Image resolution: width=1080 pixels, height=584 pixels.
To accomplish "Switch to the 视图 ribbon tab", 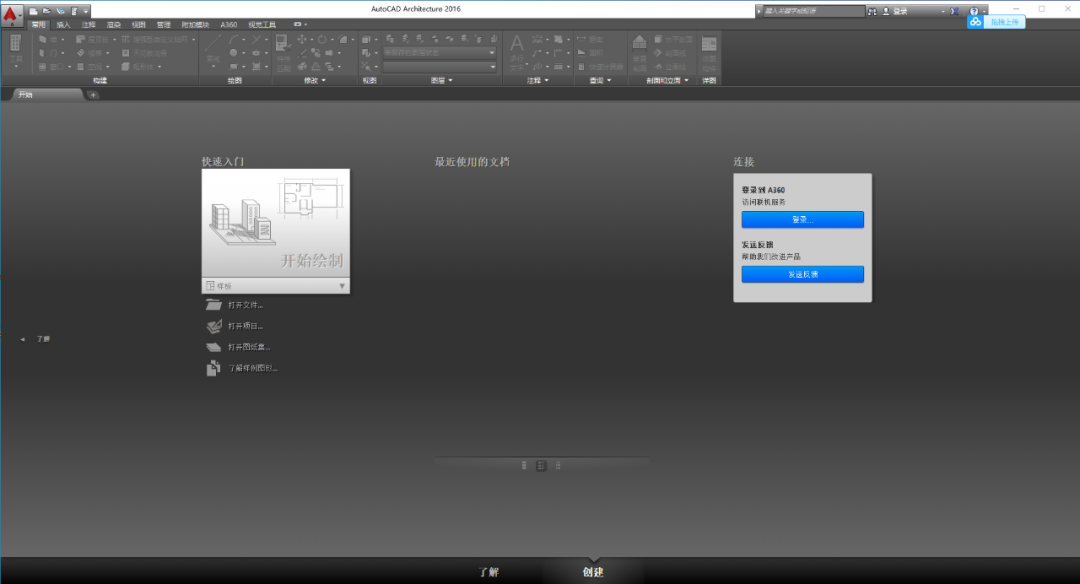I will click(x=138, y=25).
